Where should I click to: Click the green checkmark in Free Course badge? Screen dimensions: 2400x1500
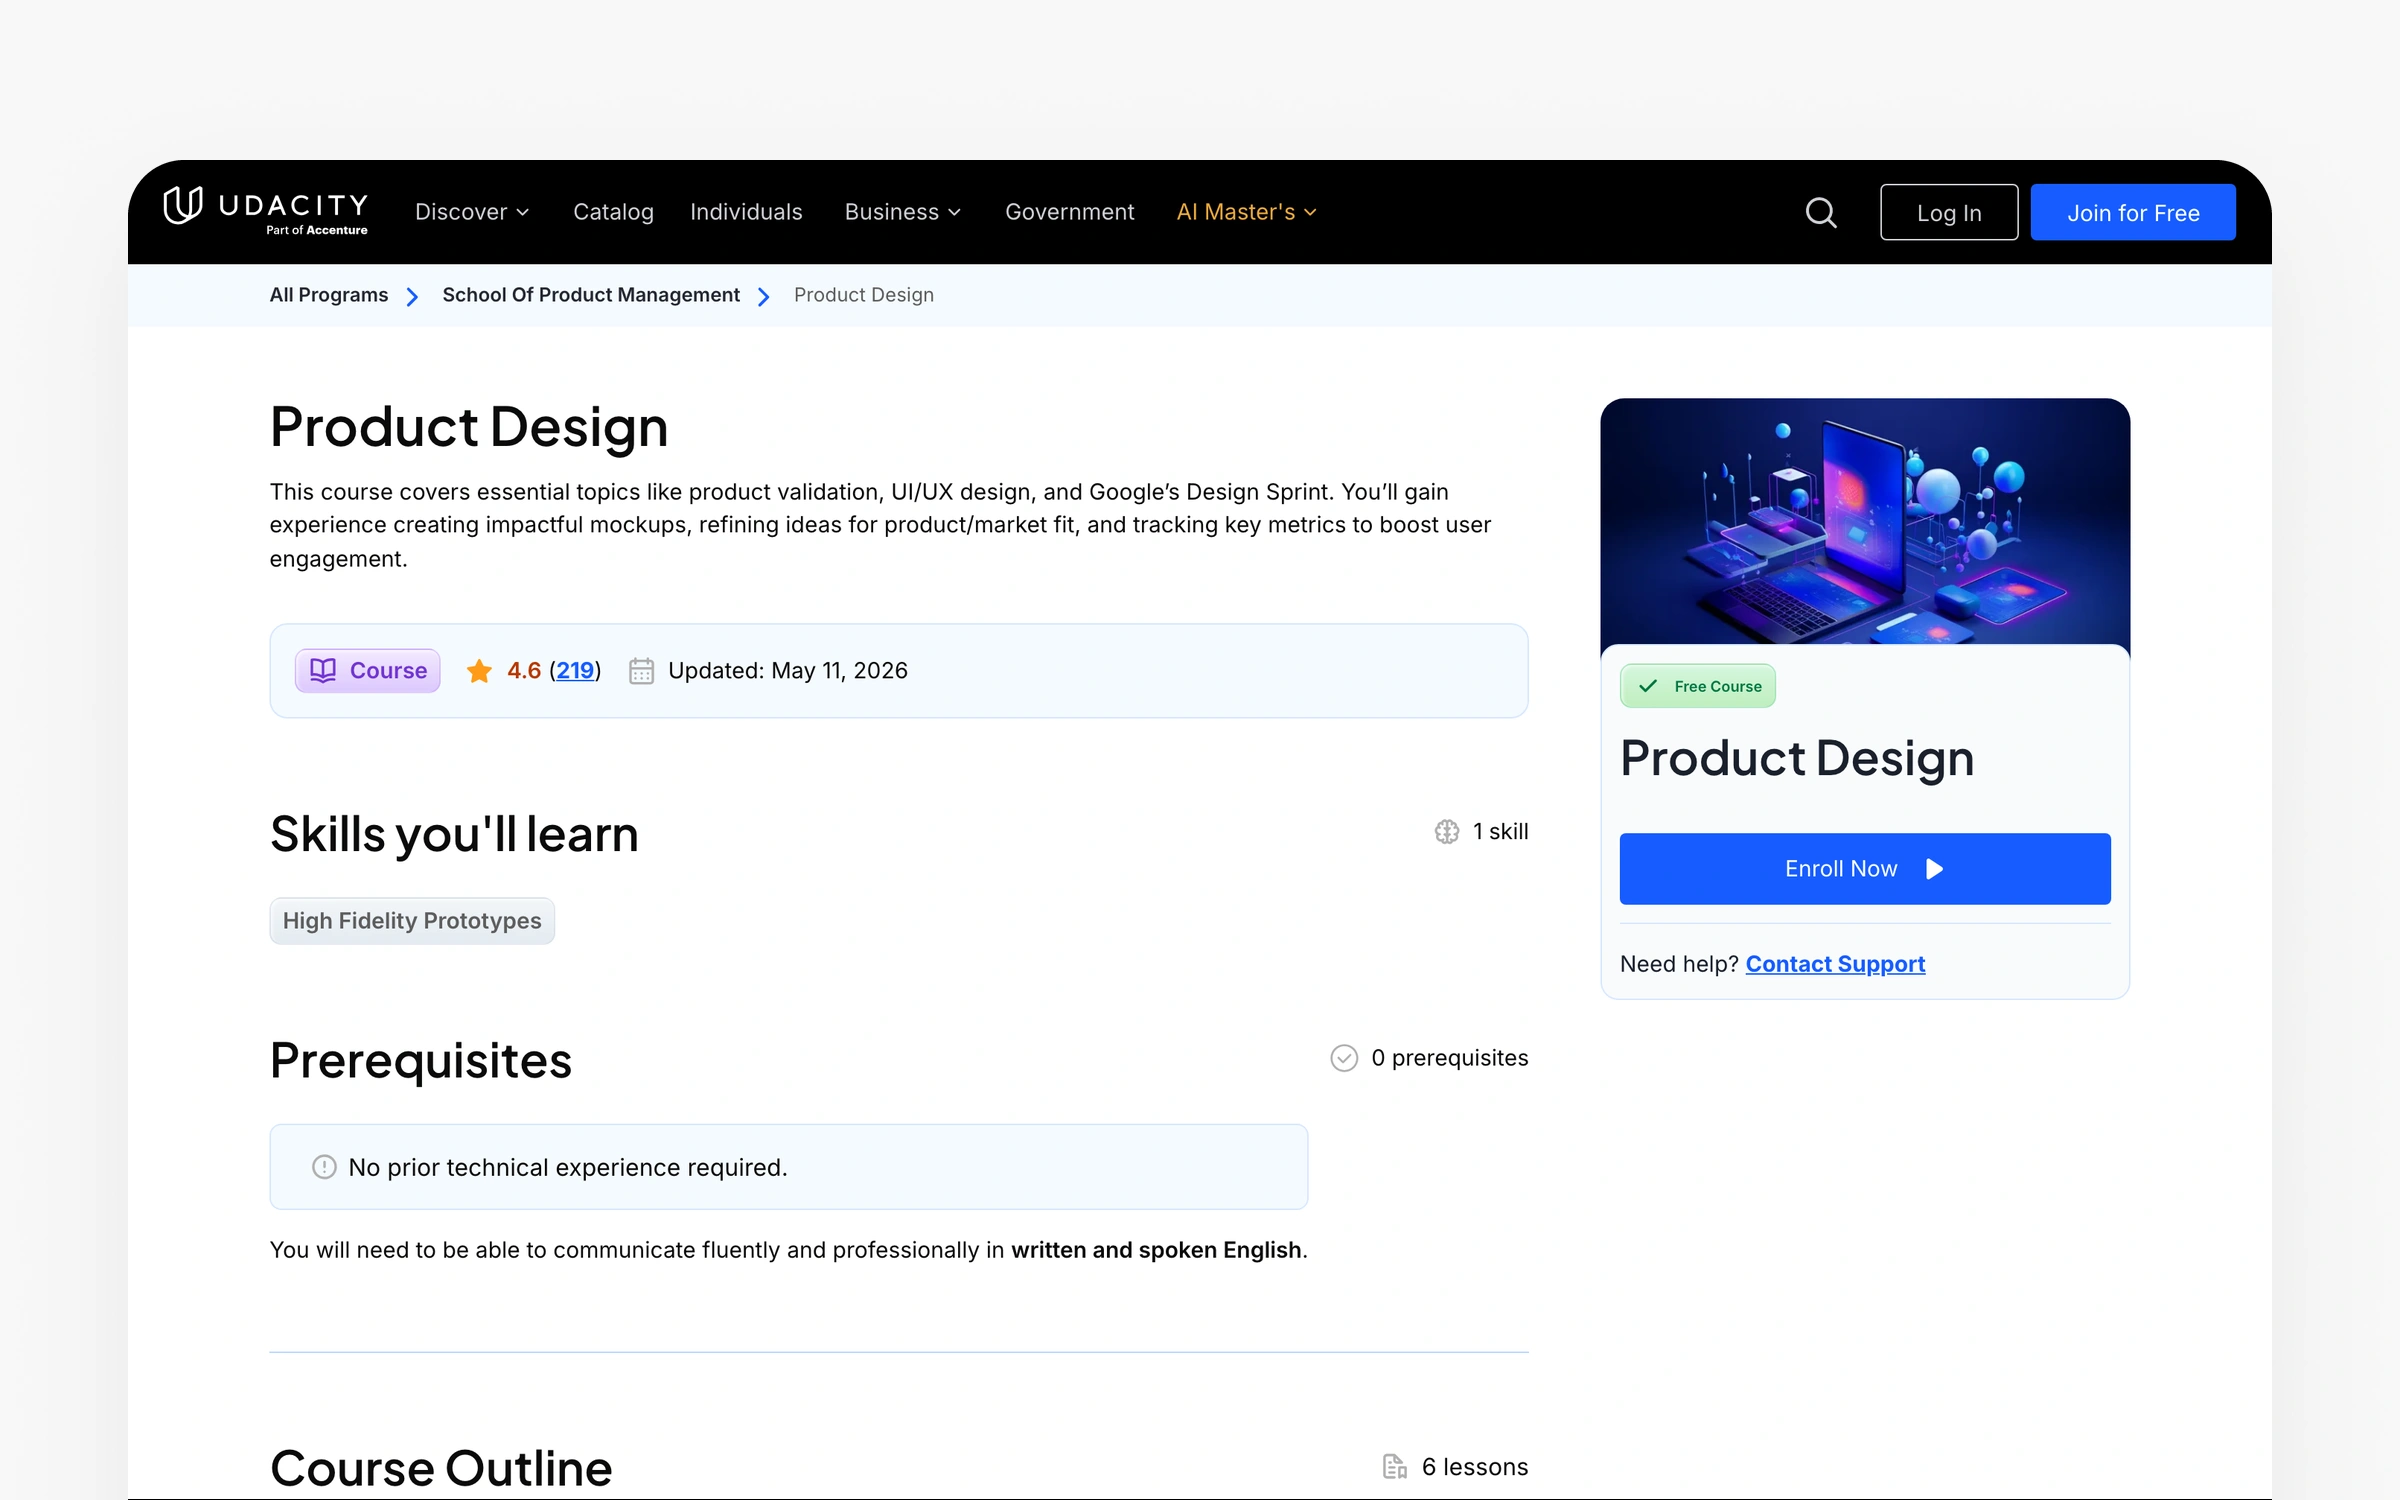[1648, 686]
